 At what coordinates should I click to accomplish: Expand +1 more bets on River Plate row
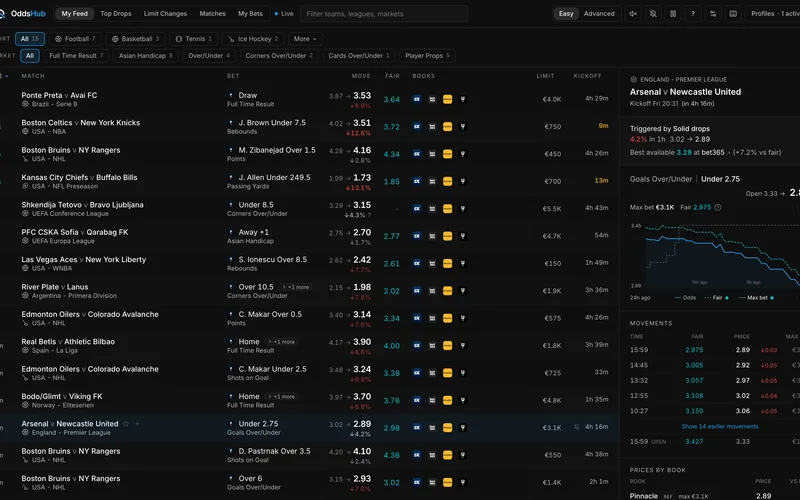(x=295, y=287)
